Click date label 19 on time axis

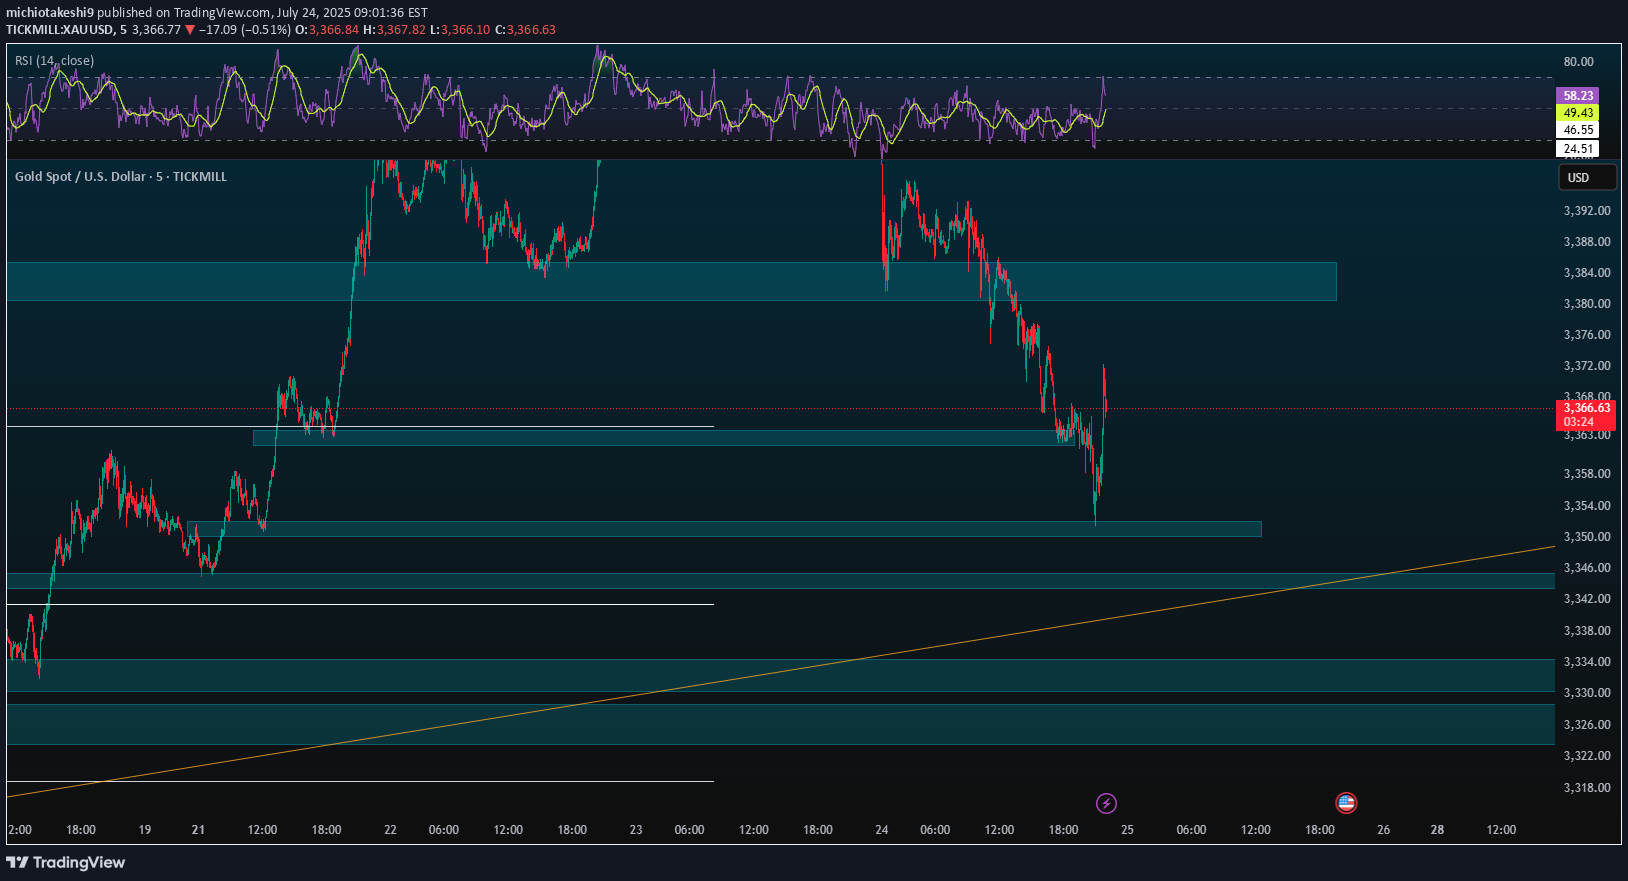click(x=145, y=830)
